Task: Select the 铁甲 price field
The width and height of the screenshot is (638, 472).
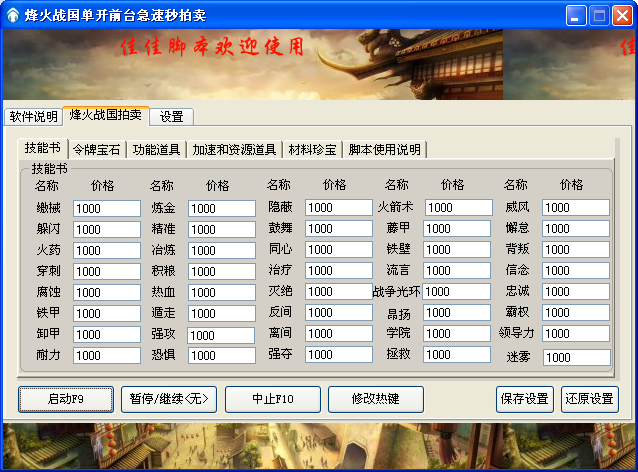Action: pos(107,314)
